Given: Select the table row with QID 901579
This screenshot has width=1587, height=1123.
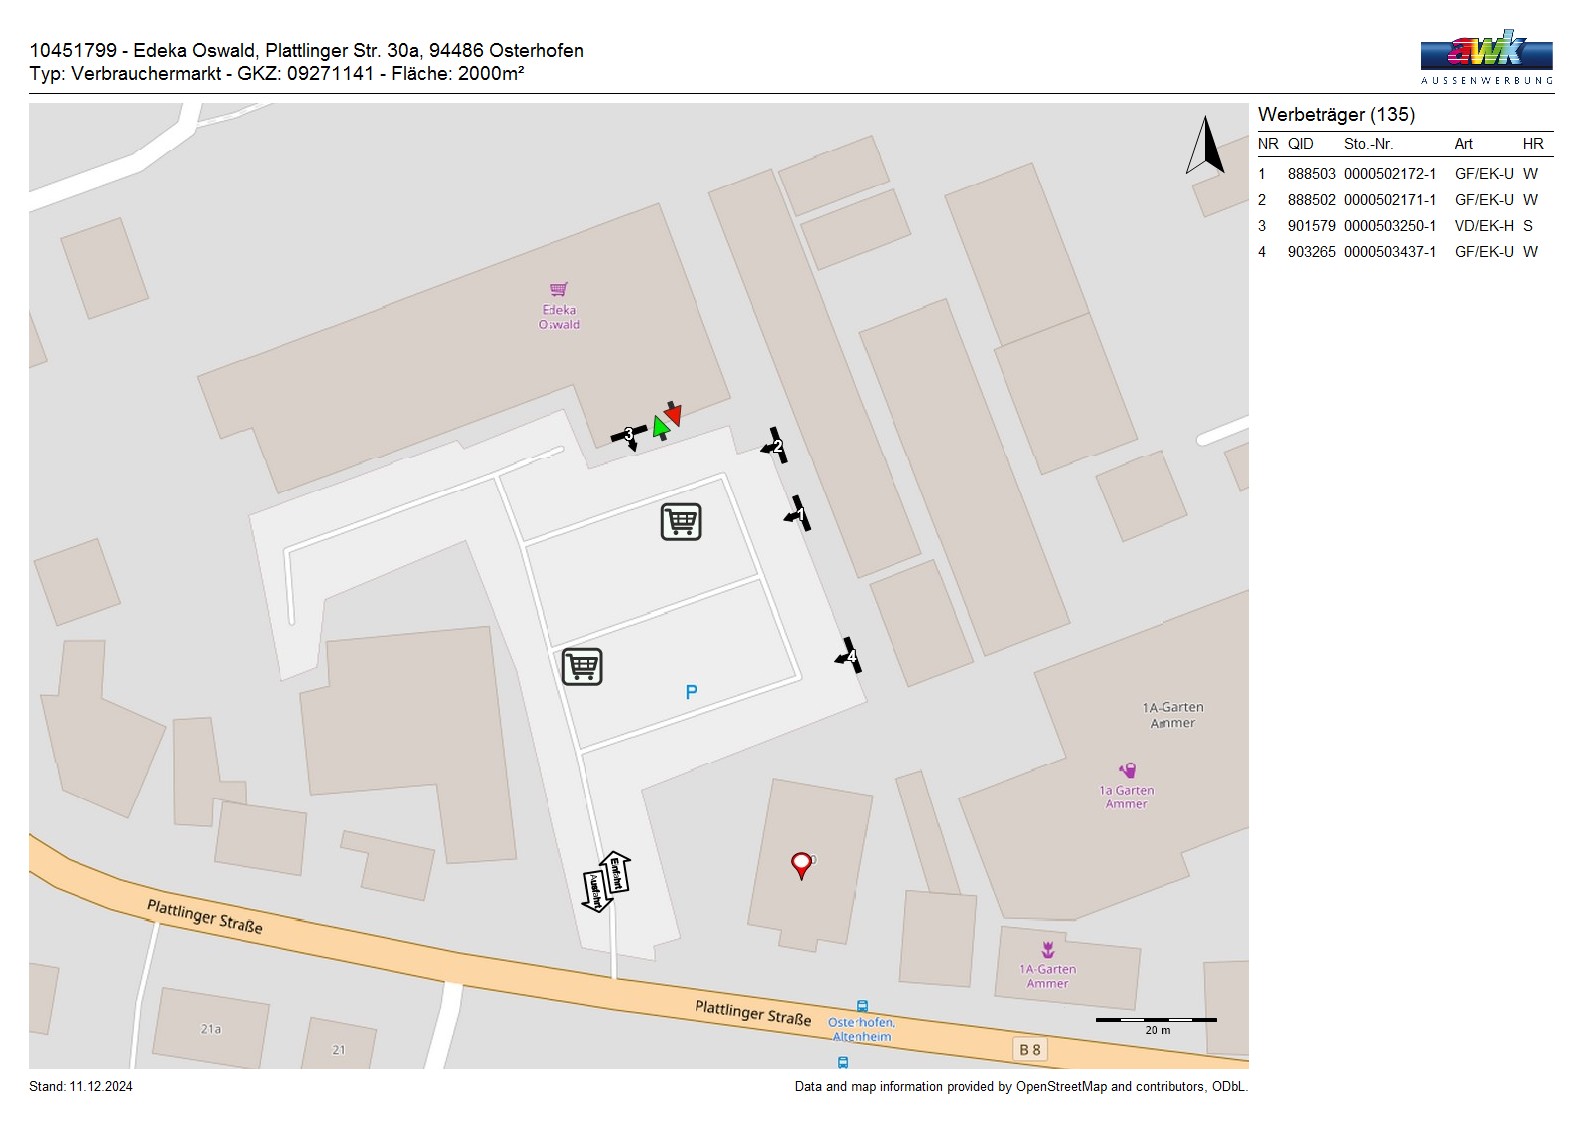Looking at the screenshot, I should [x=1404, y=226].
